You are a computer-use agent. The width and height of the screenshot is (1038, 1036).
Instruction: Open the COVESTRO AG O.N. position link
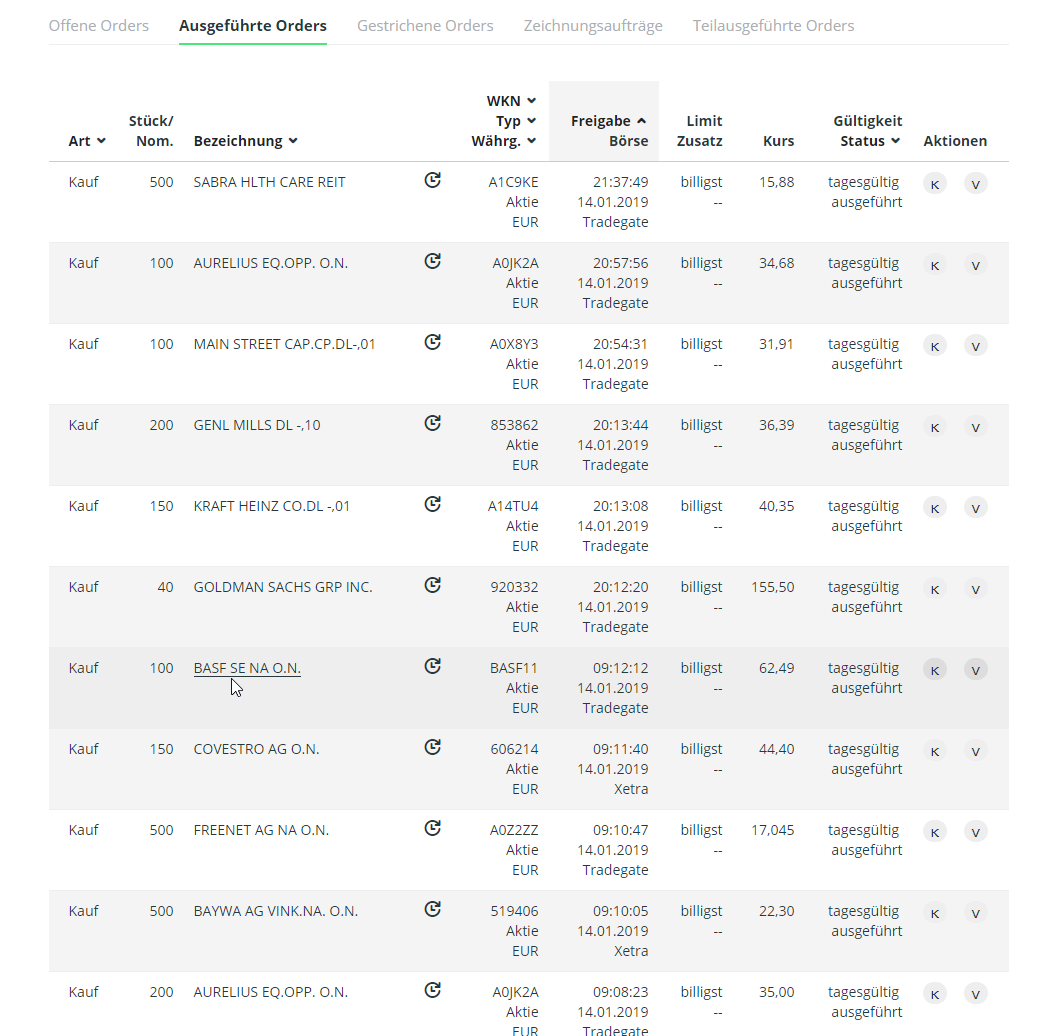click(255, 748)
